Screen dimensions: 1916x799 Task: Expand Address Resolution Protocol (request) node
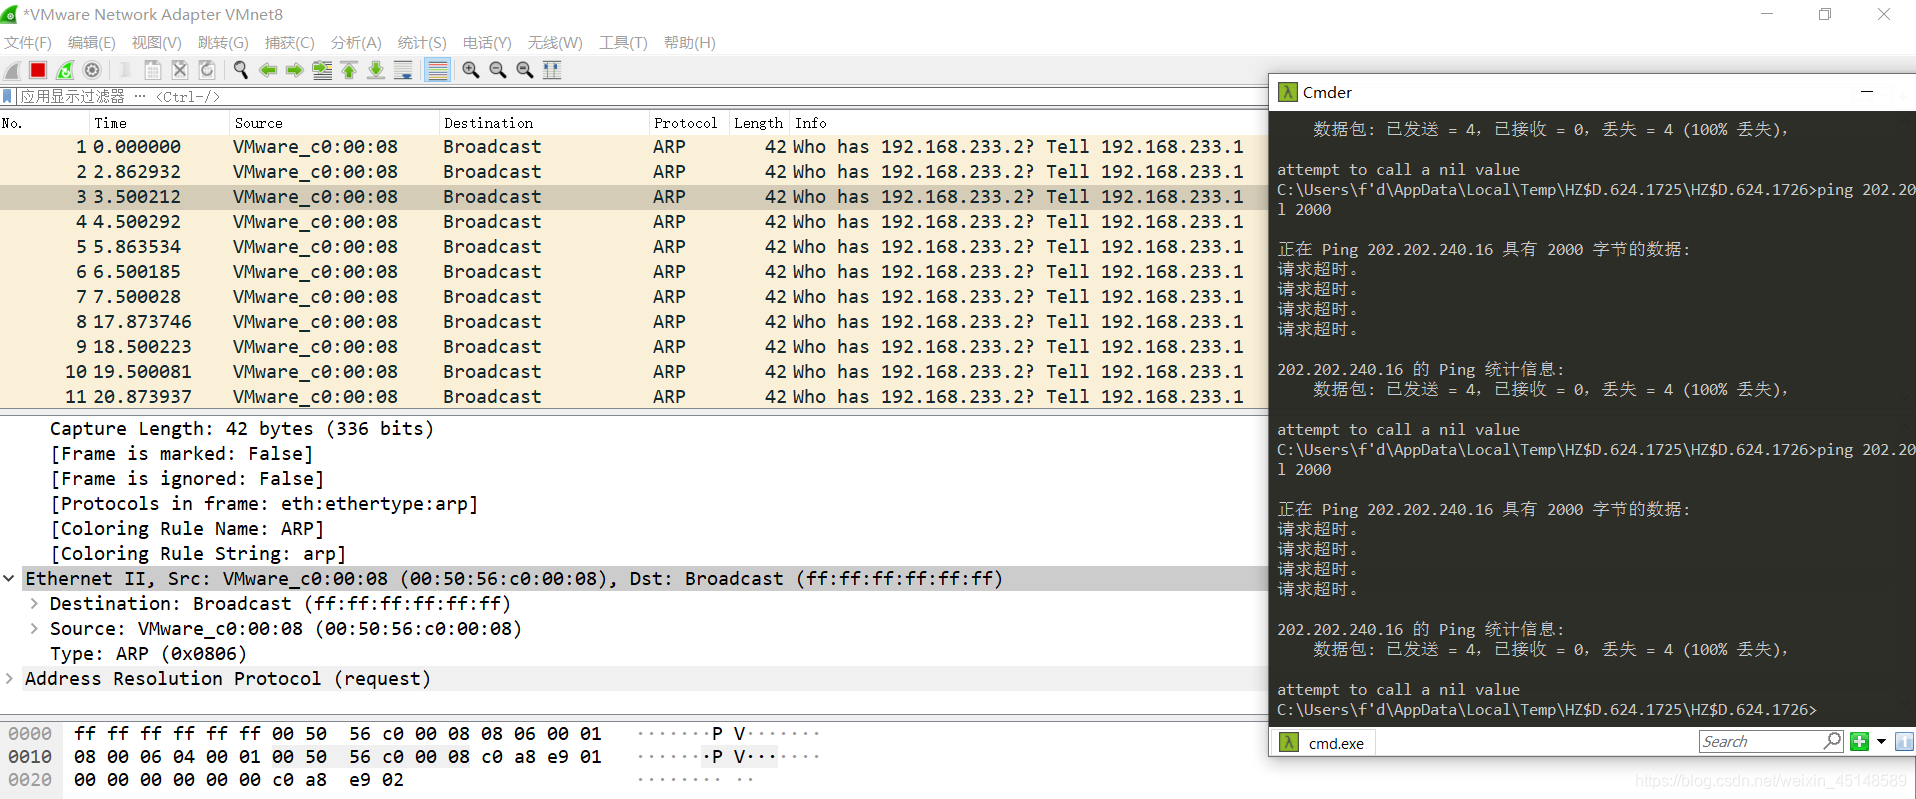pos(9,679)
